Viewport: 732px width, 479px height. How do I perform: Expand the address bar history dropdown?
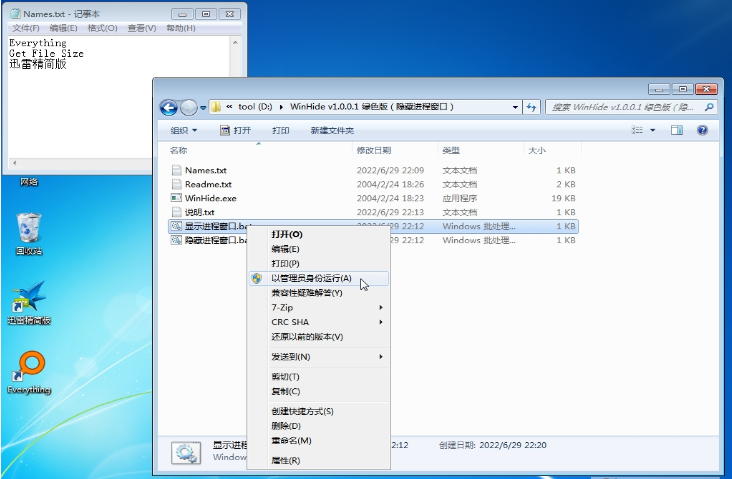(515, 107)
